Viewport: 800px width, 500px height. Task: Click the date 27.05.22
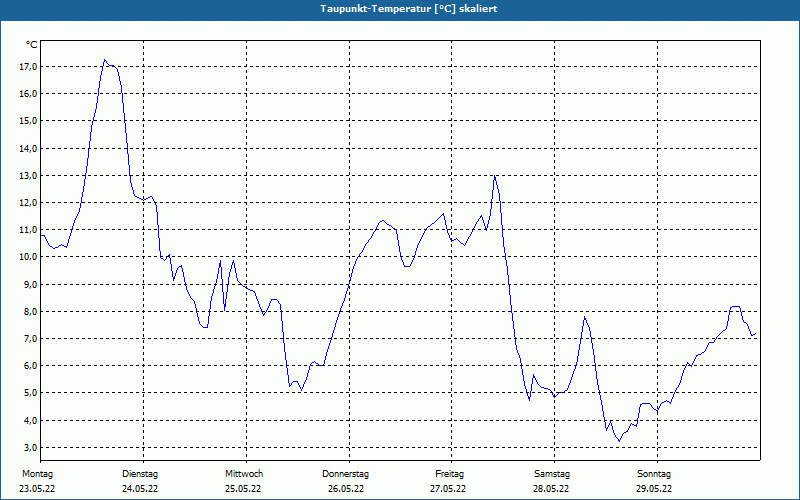coord(448,489)
